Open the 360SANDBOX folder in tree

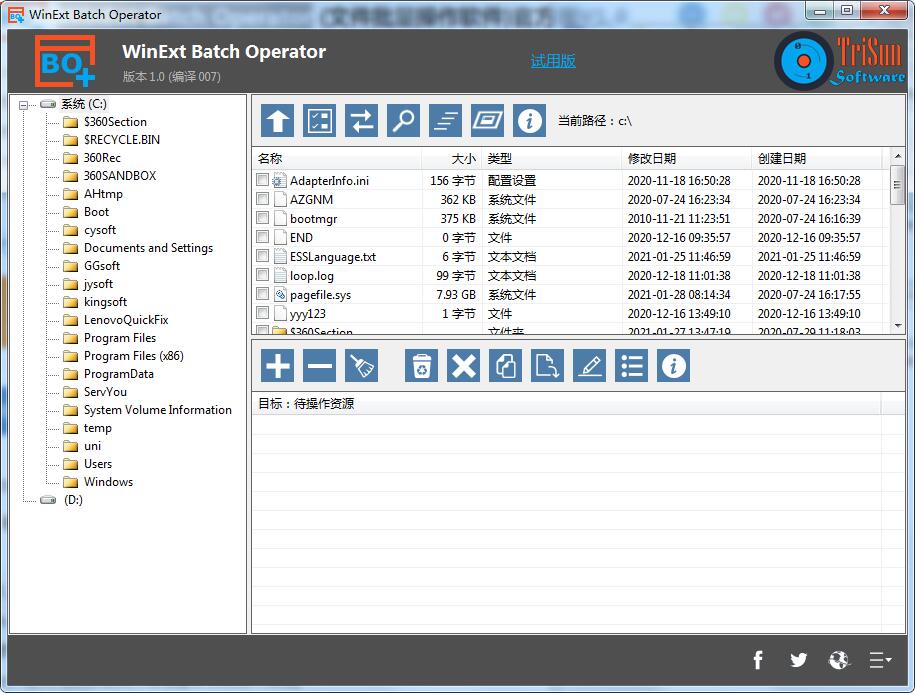click(x=120, y=176)
